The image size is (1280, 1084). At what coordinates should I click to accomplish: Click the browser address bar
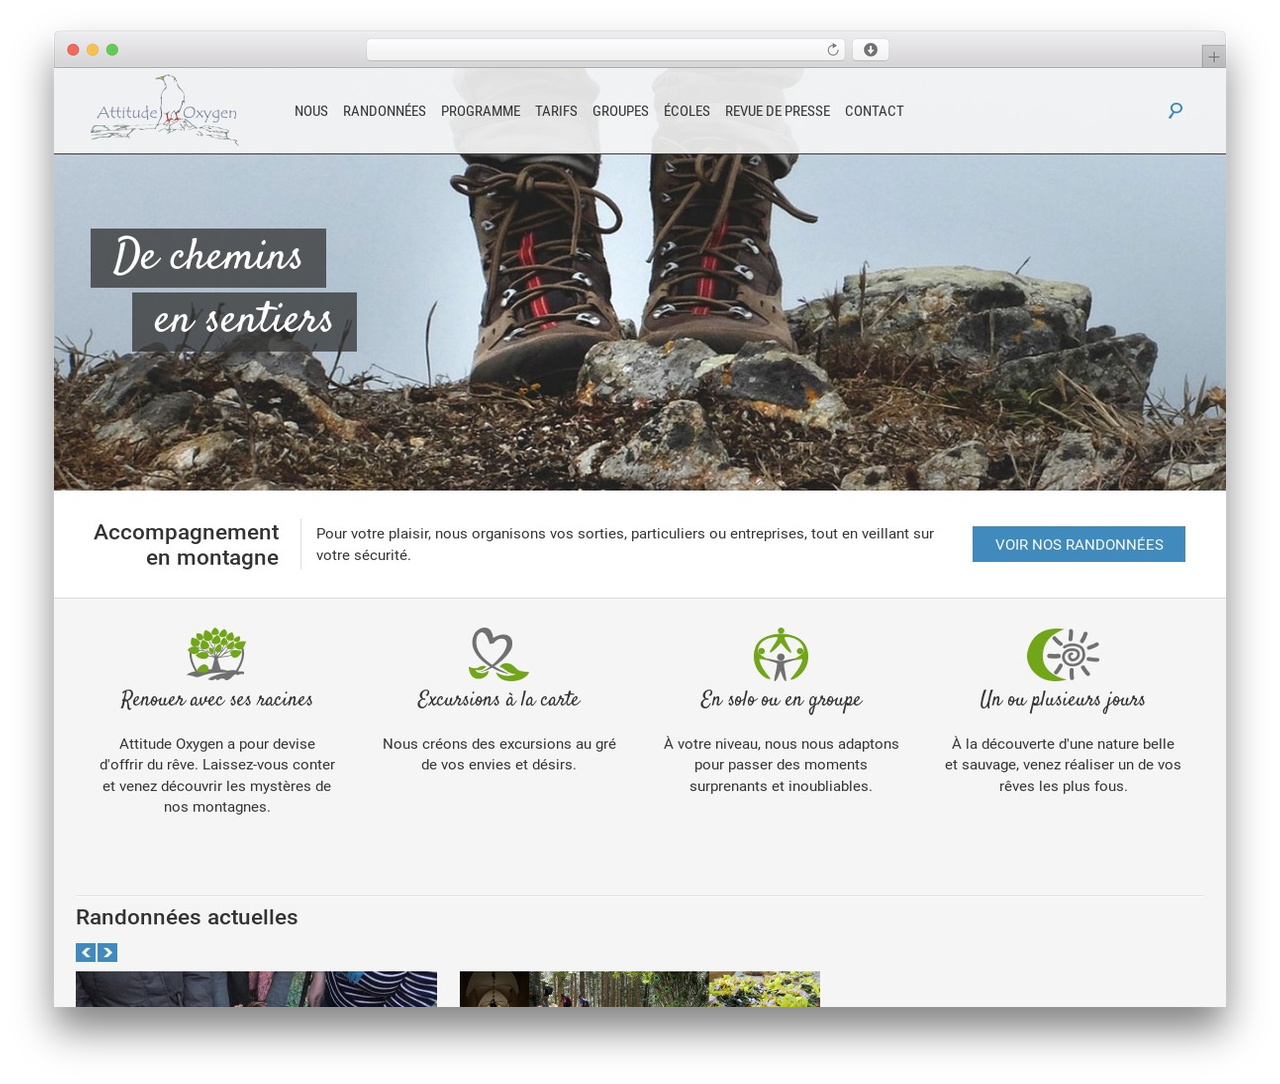pyautogui.click(x=606, y=50)
